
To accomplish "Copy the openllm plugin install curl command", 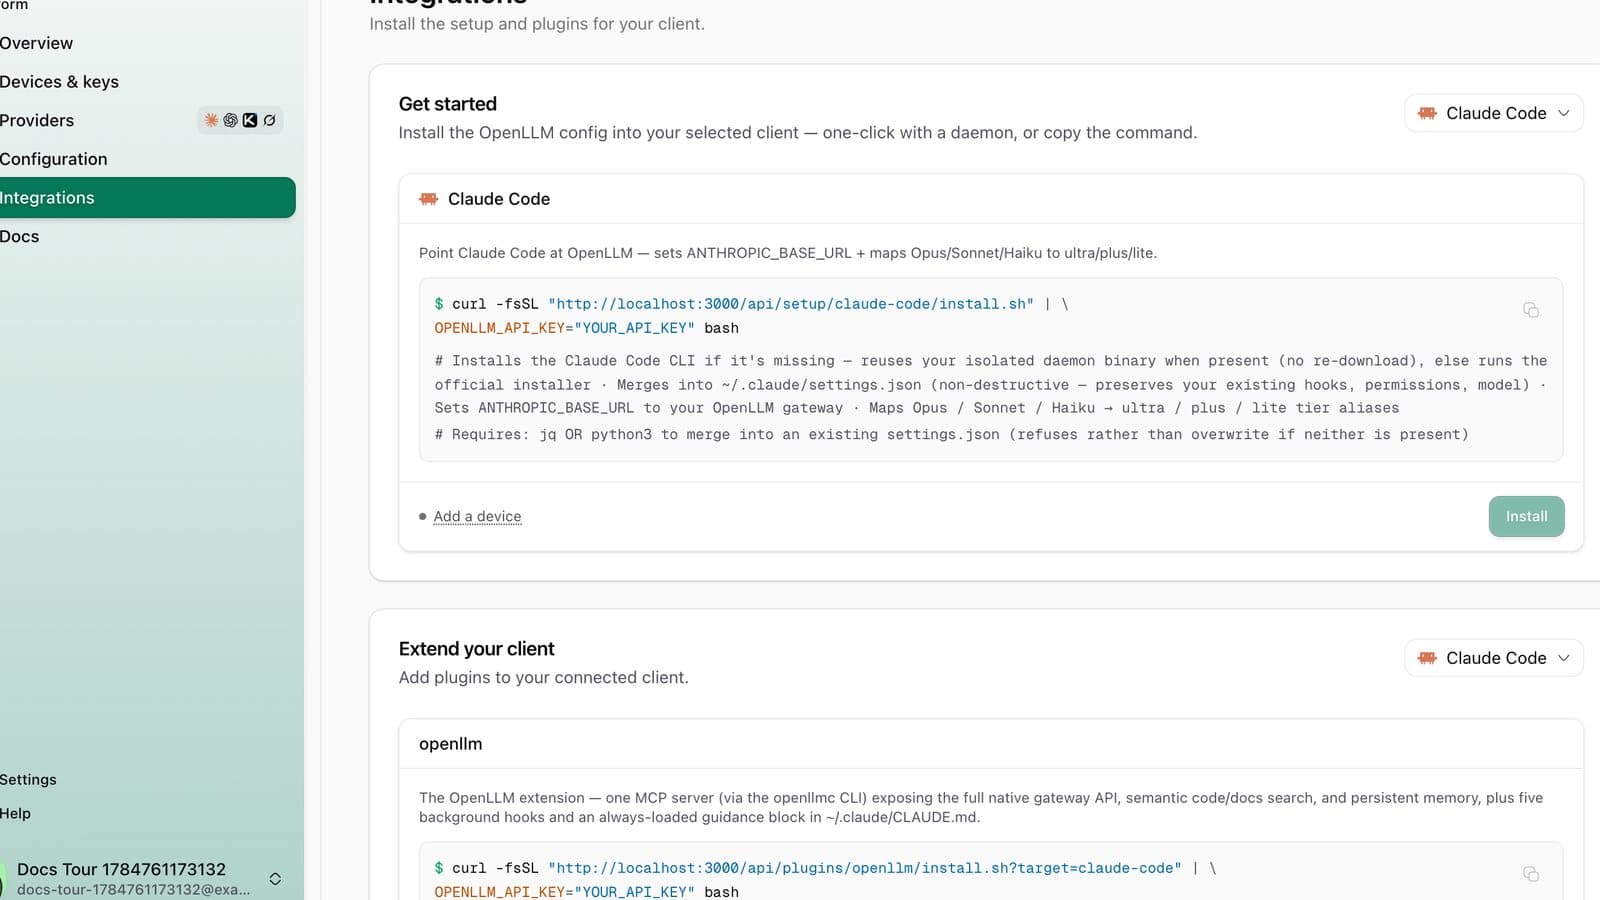I will point(1531,874).
